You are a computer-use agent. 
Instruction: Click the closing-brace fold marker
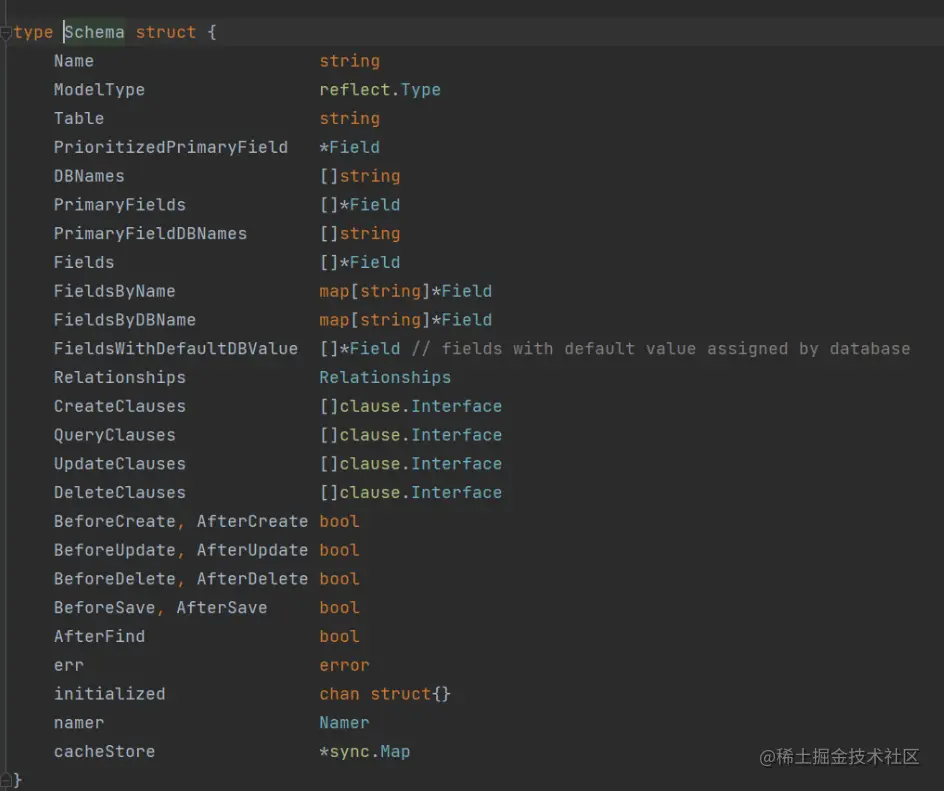pyautogui.click(x=6, y=778)
